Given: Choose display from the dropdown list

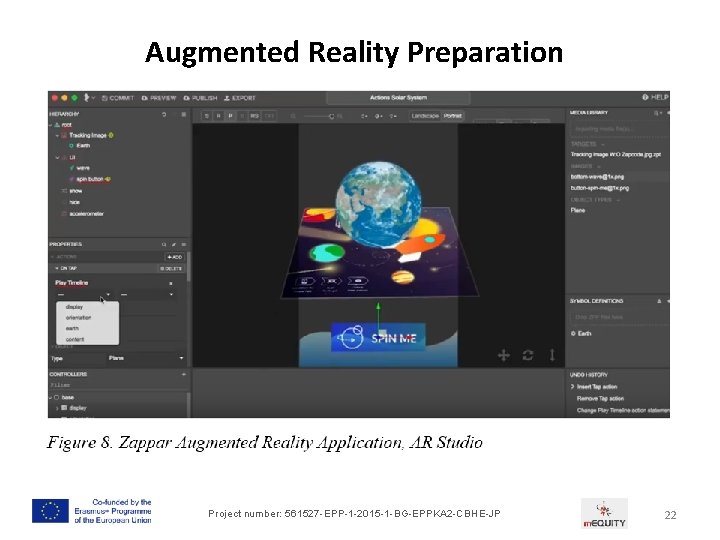Looking at the screenshot, I should [87, 307].
